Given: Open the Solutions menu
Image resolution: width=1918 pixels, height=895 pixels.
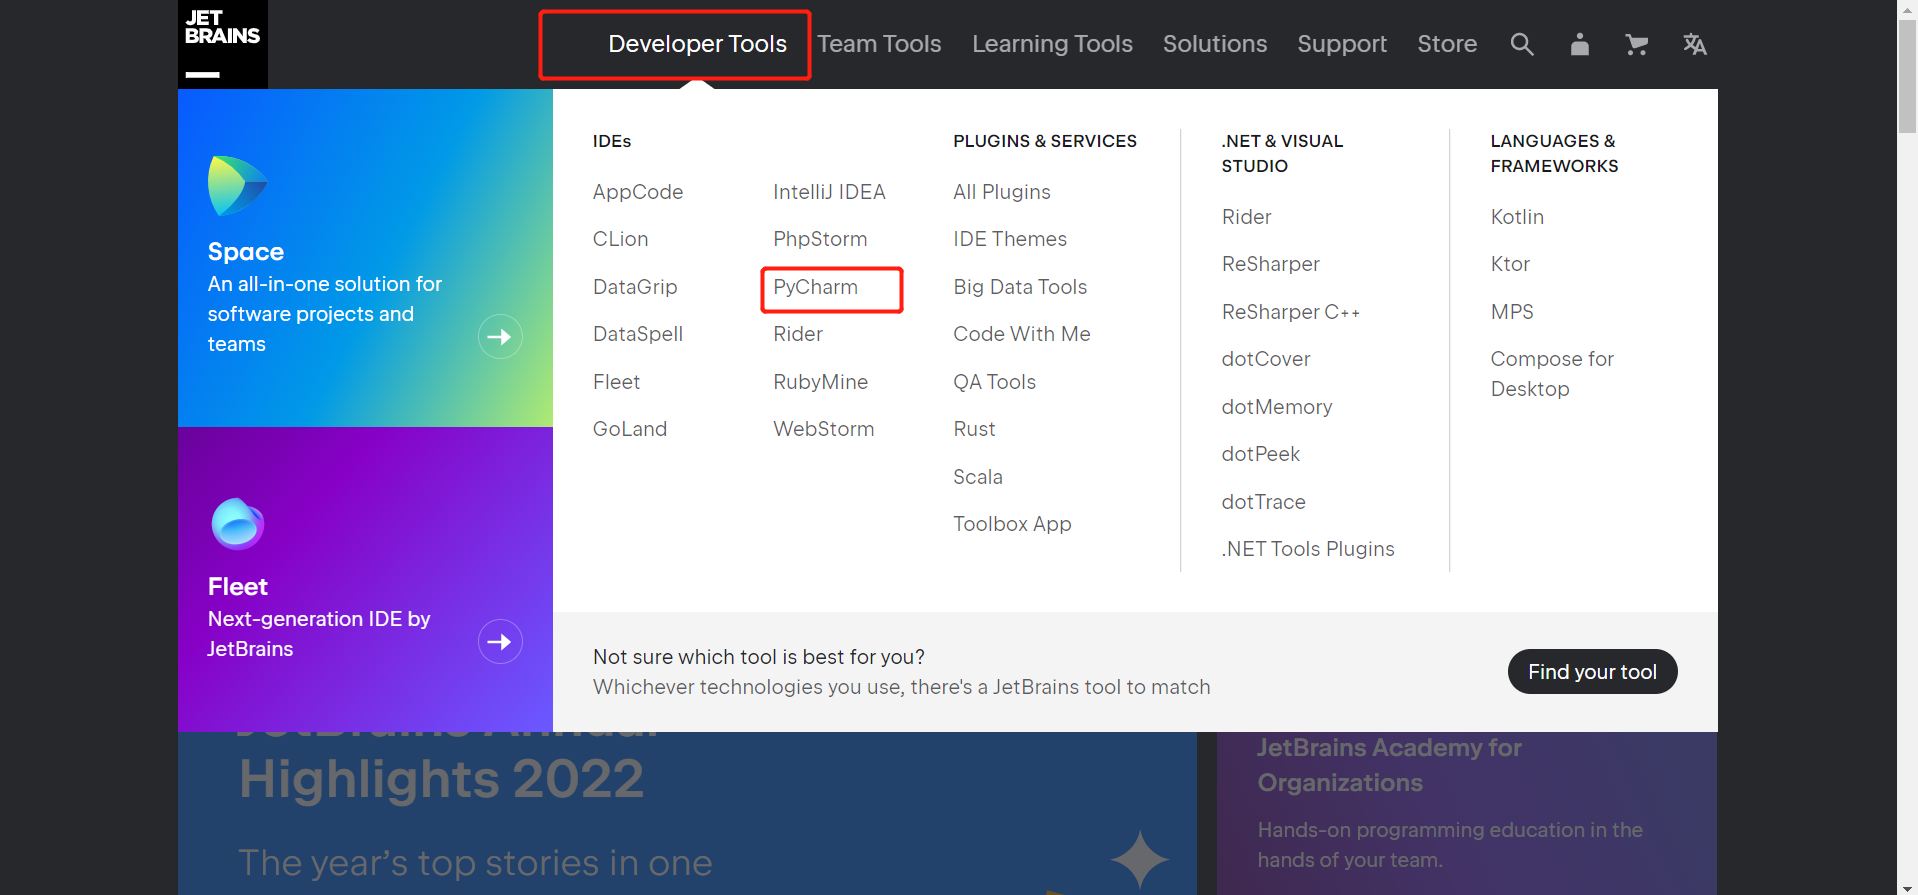Looking at the screenshot, I should 1215,44.
